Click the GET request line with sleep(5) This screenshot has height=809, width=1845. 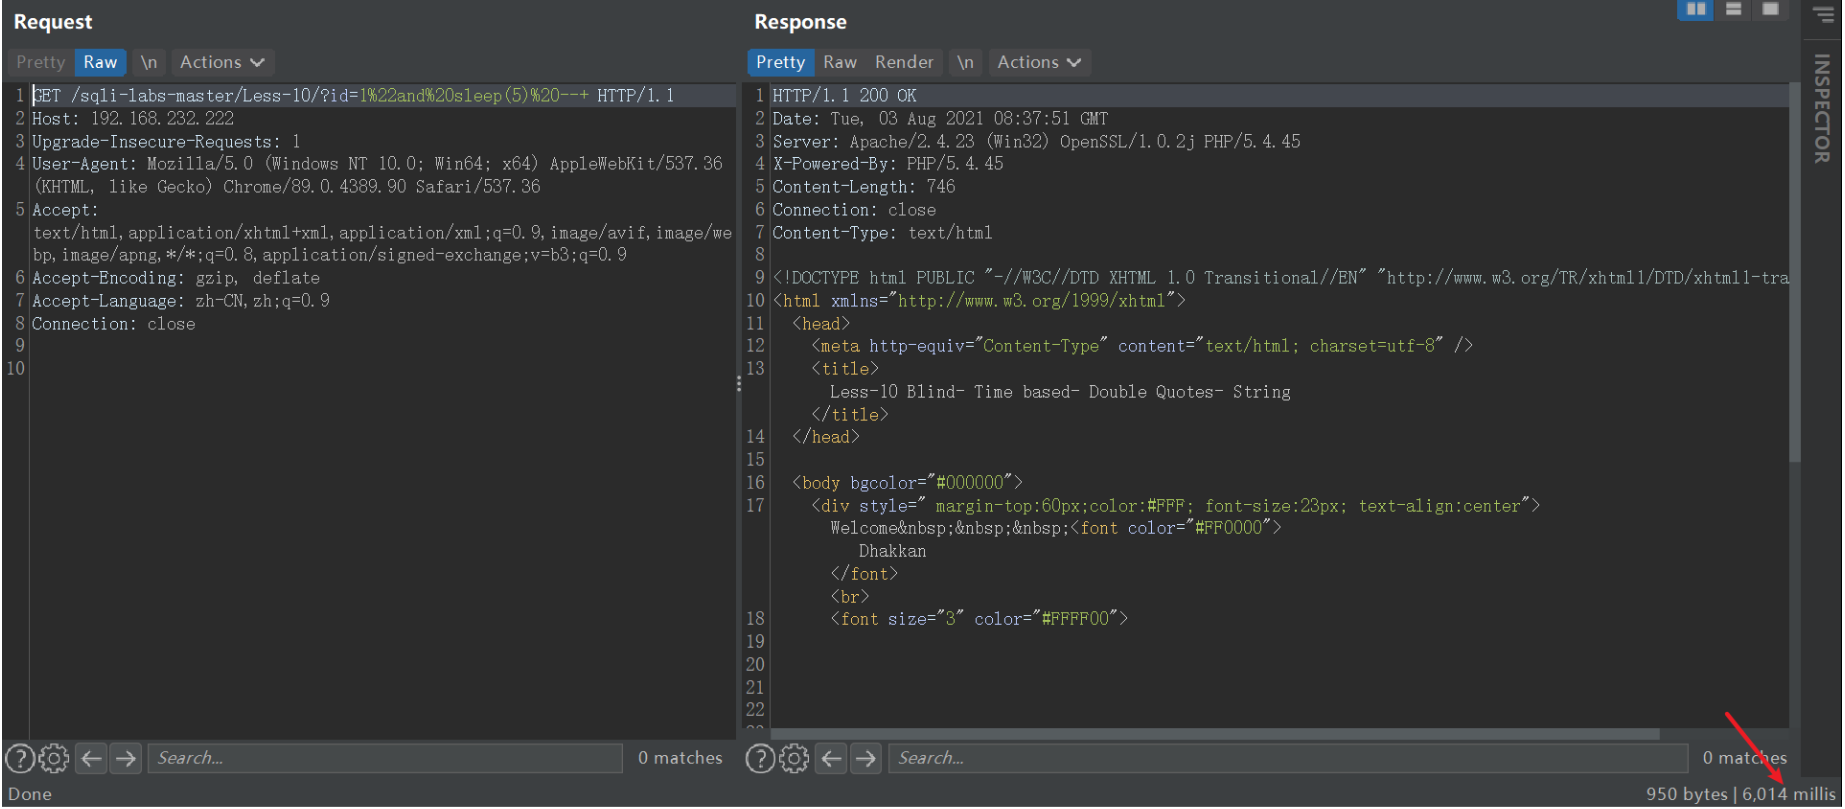pos(353,96)
